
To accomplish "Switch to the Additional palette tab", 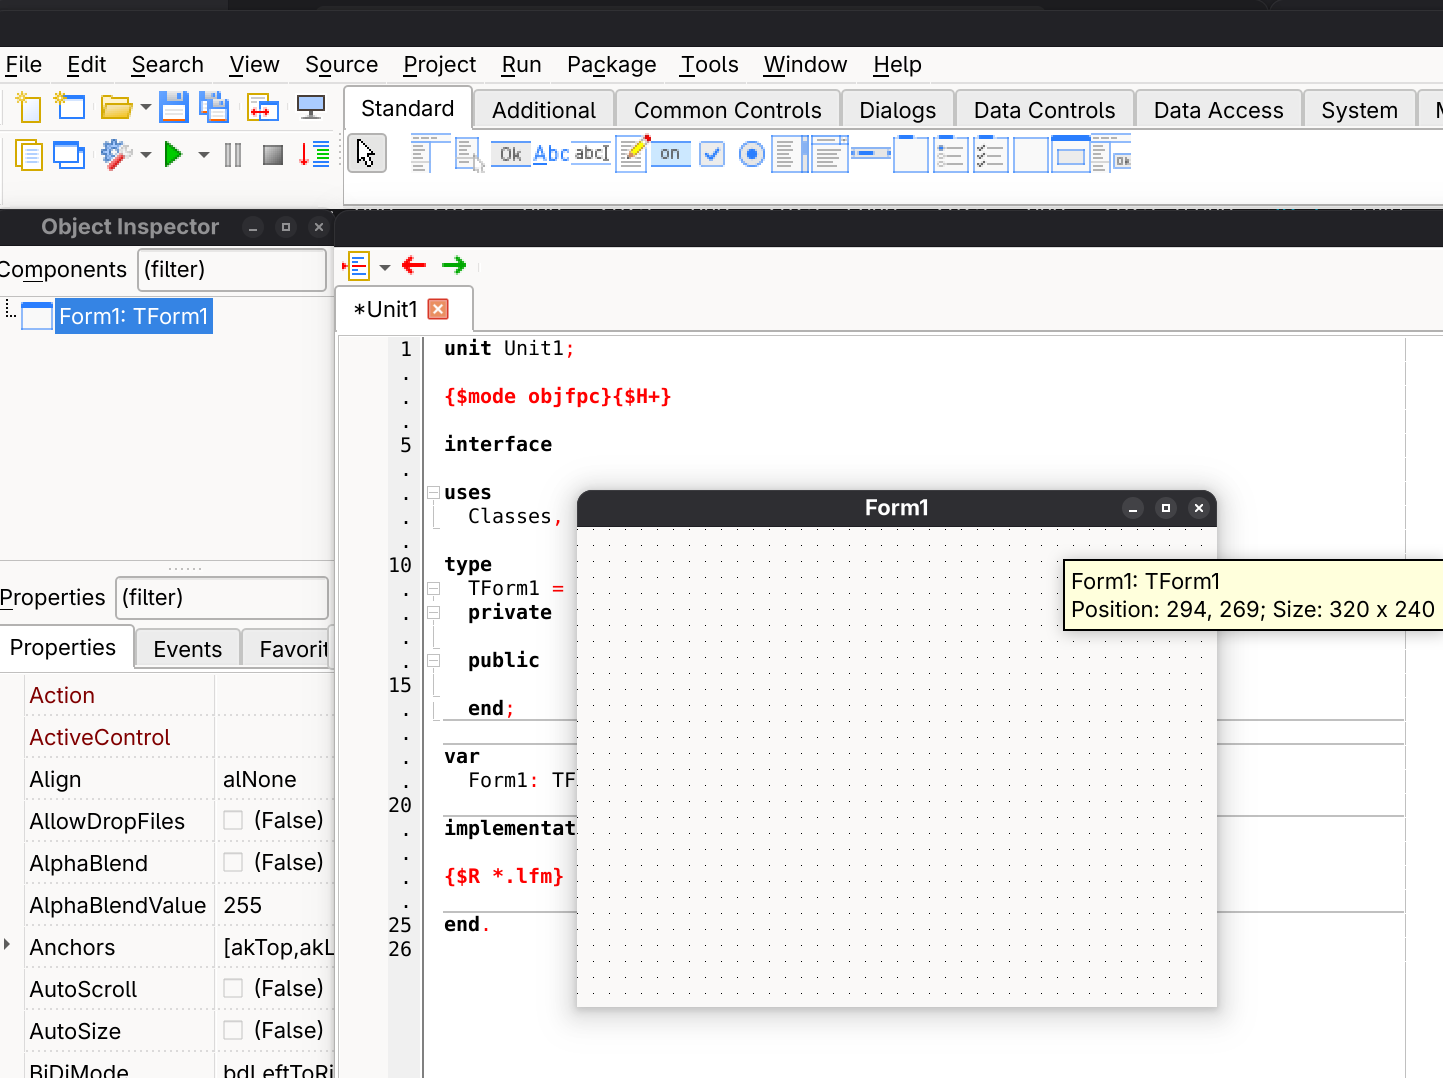I will point(543,110).
